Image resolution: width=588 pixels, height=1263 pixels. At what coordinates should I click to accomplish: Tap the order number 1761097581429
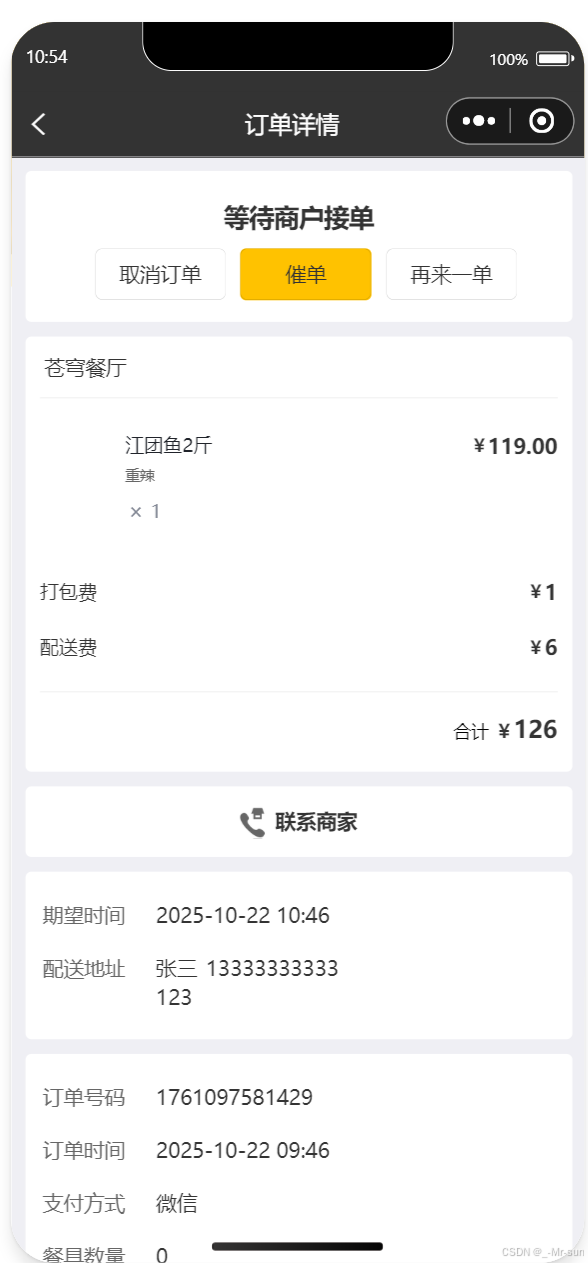tap(232, 1097)
